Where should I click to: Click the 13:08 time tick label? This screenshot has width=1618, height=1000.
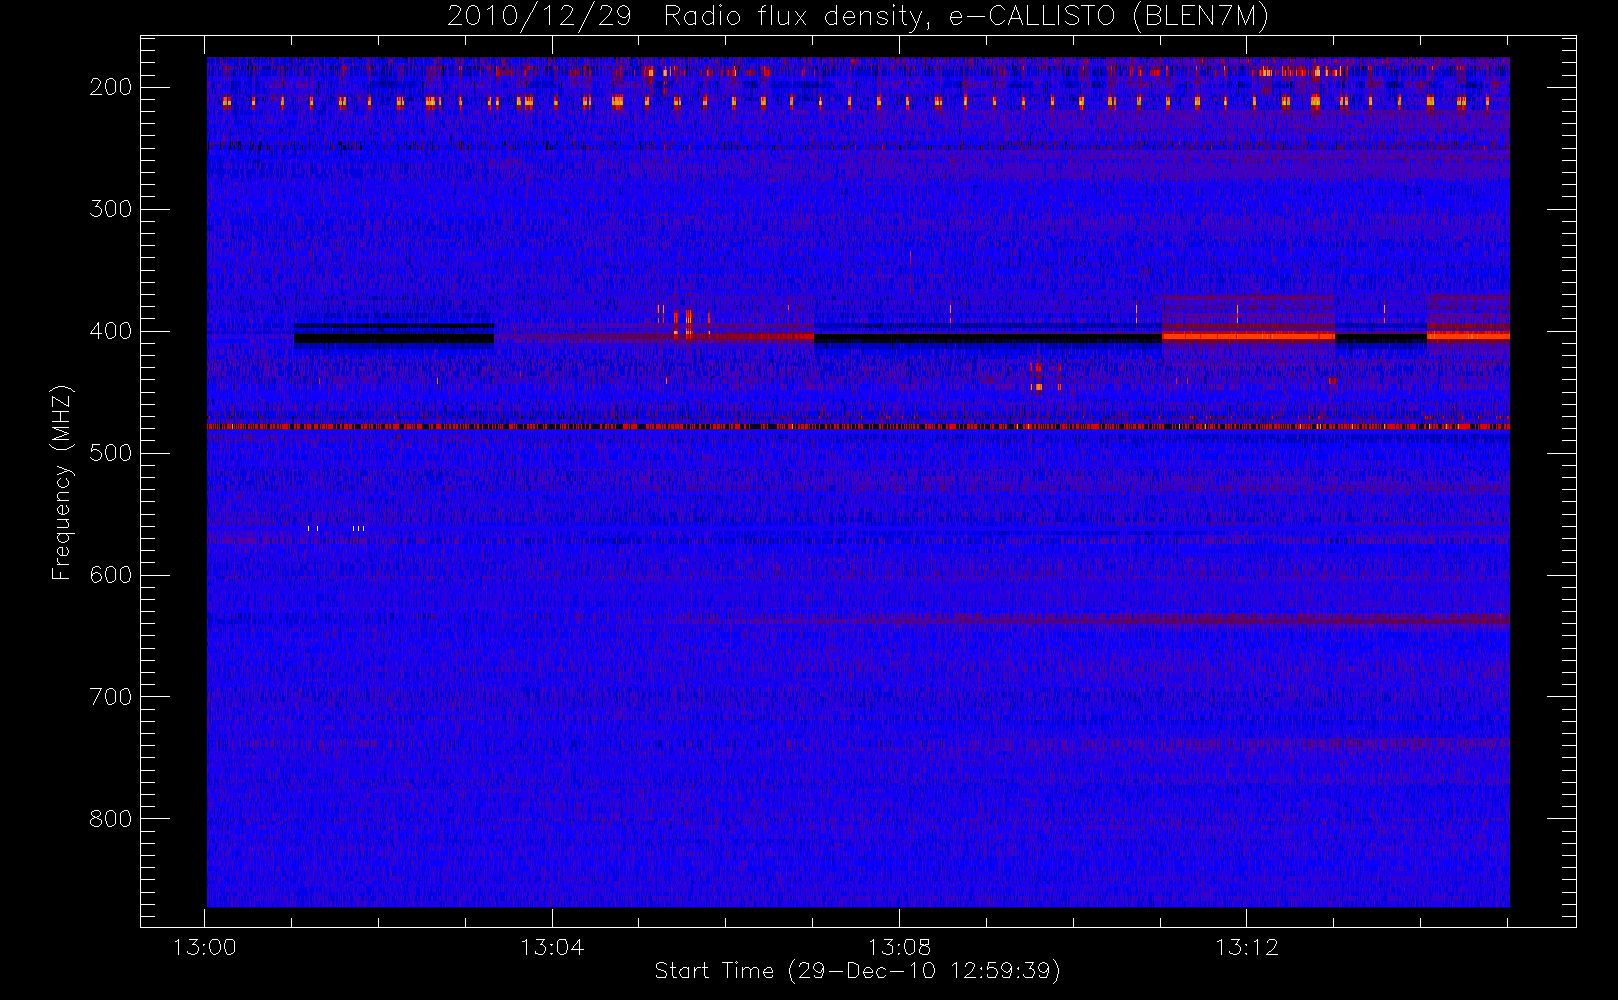[899, 947]
